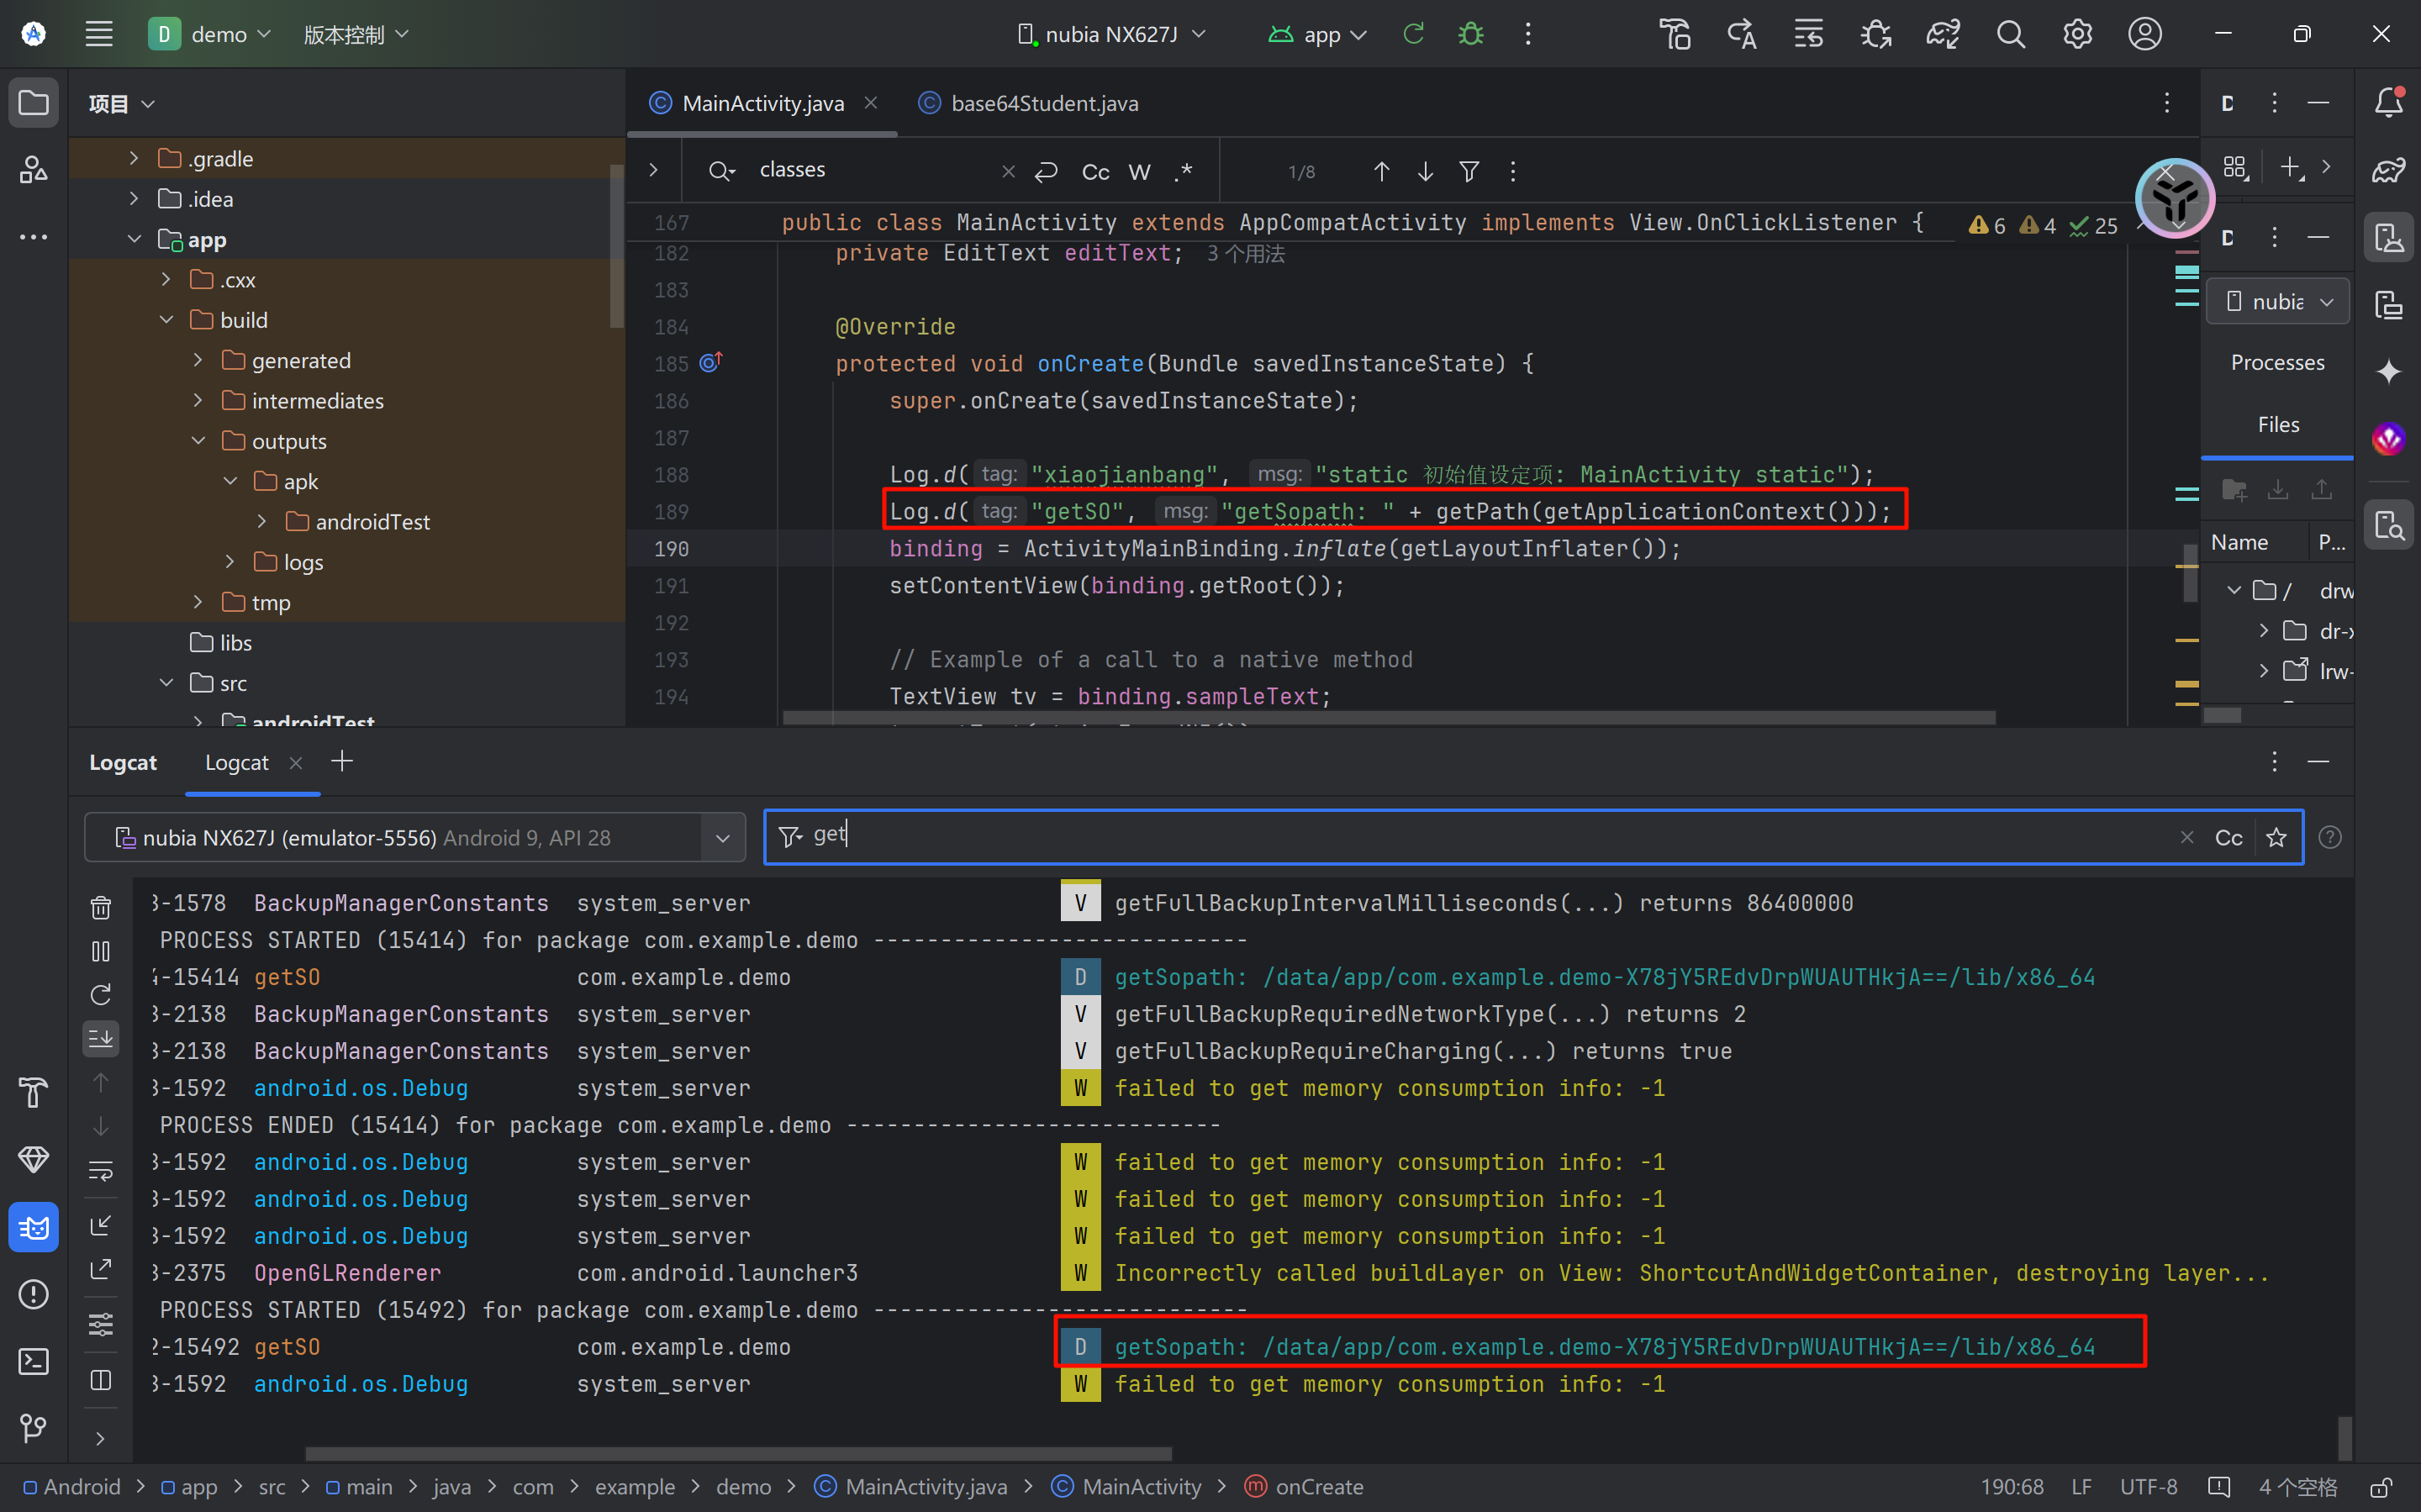The width and height of the screenshot is (2421, 1512).
Task: Toggle regex option in search bar
Action: tap(1184, 172)
